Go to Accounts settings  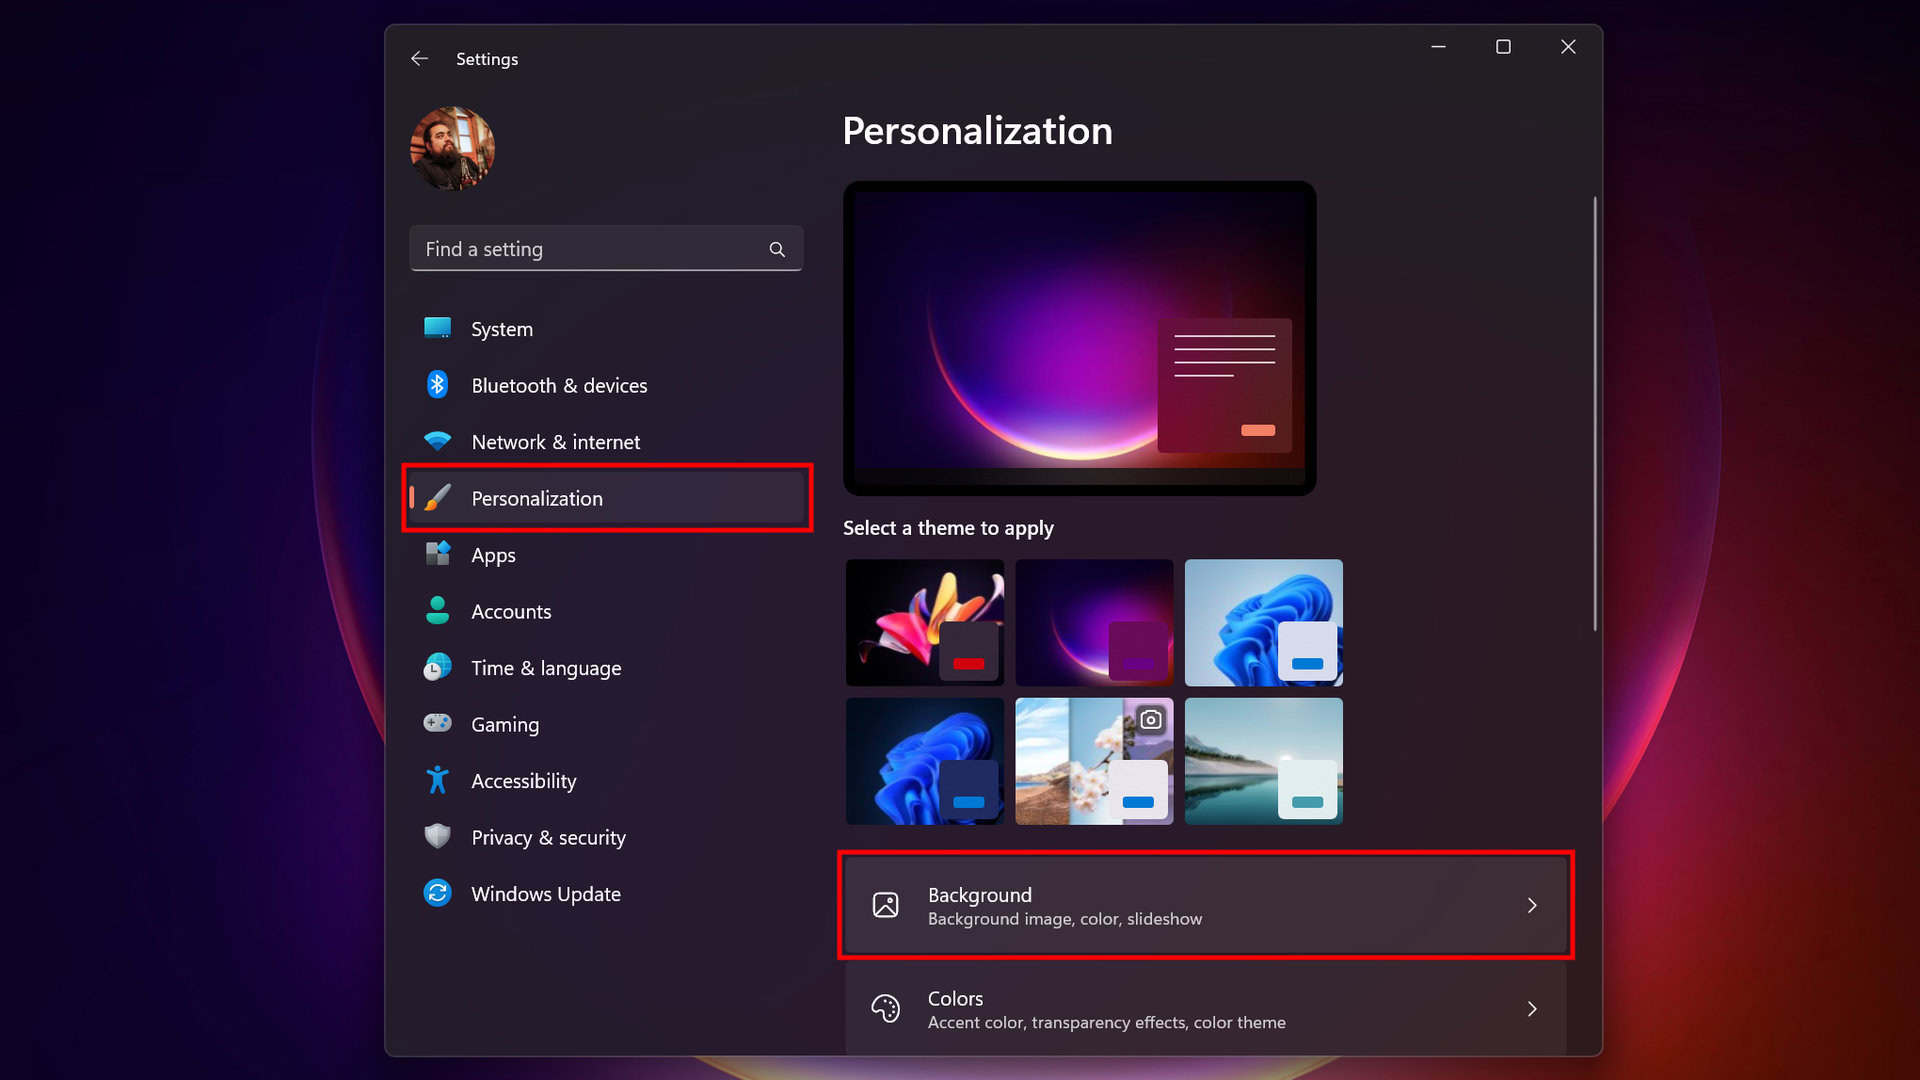pos(511,611)
